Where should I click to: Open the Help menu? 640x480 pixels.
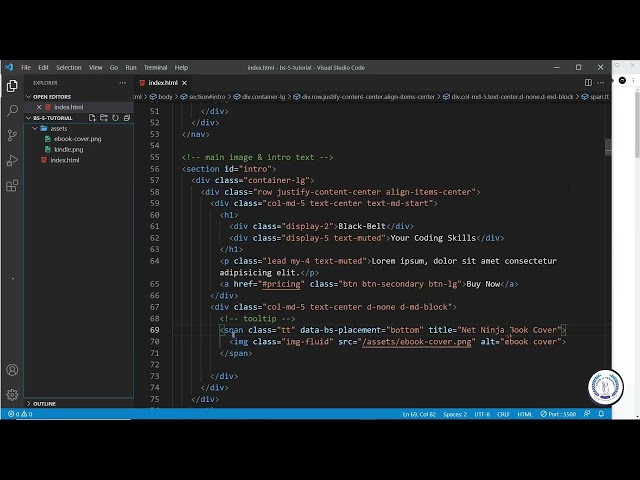[181, 68]
